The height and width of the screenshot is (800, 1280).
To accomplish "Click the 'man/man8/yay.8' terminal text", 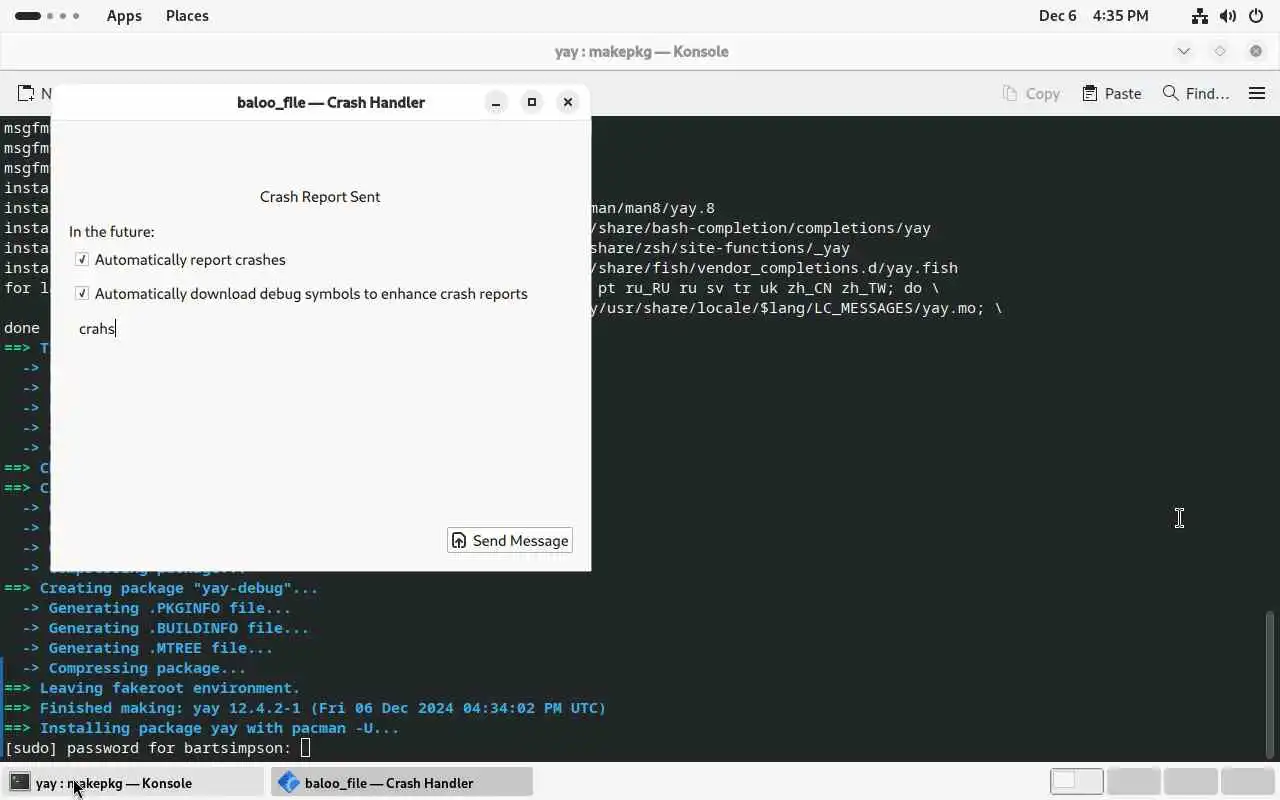I will (x=653, y=208).
